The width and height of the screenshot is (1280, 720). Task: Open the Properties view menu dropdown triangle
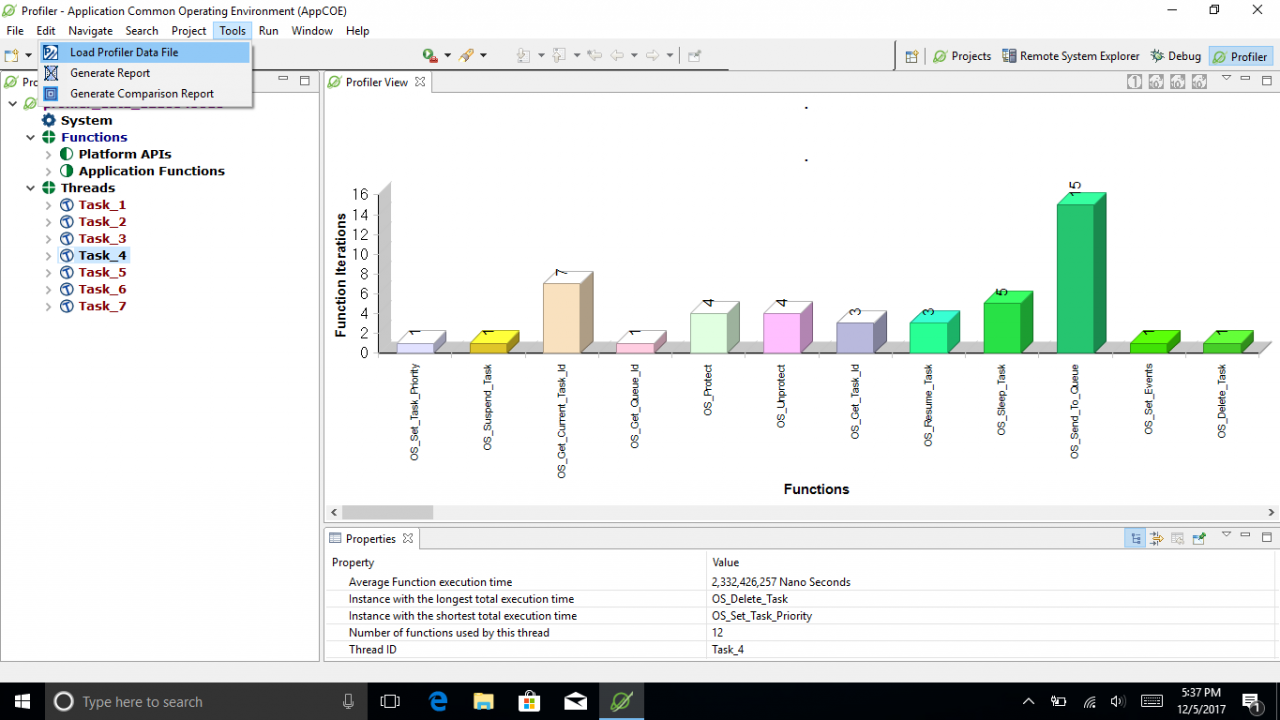(x=1226, y=538)
